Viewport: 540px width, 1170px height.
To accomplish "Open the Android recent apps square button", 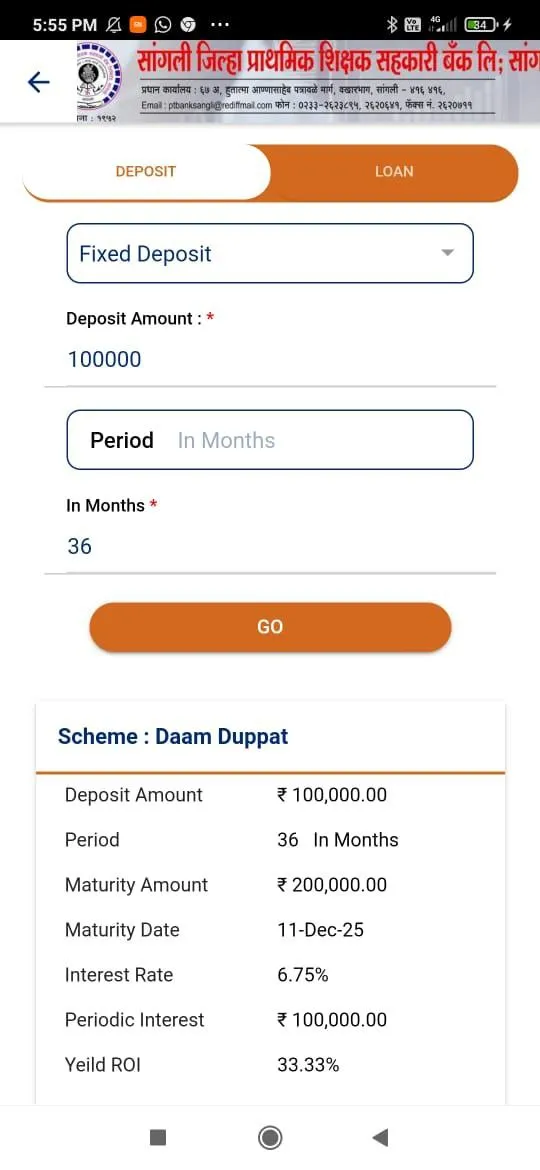I will click(x=157, y=1137).
